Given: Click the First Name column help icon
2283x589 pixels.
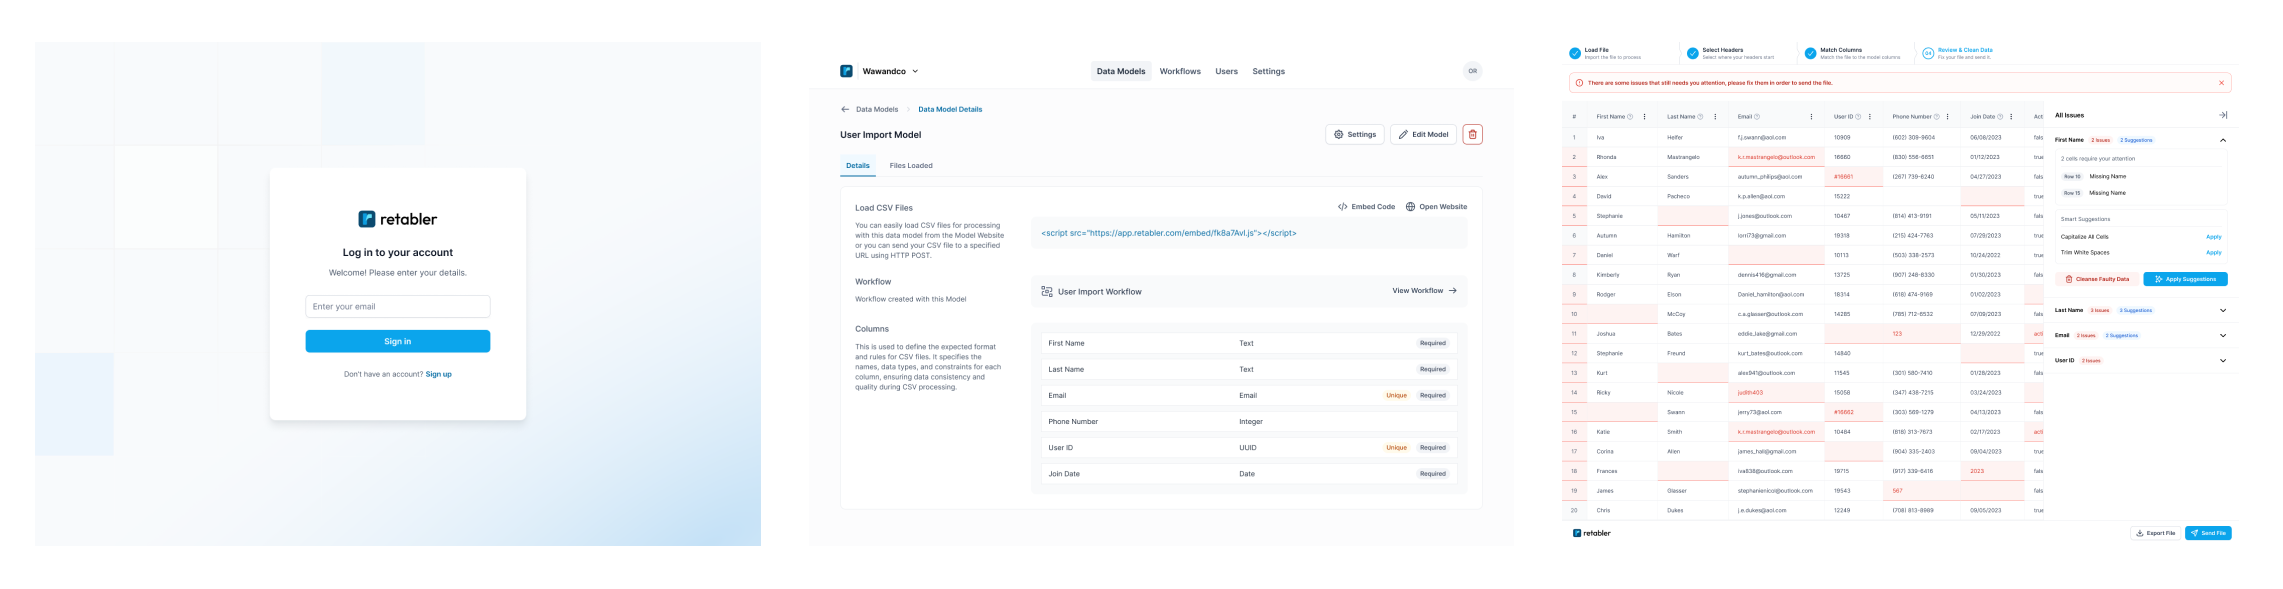Looking at the screenshot, I should pos(1630,117).
